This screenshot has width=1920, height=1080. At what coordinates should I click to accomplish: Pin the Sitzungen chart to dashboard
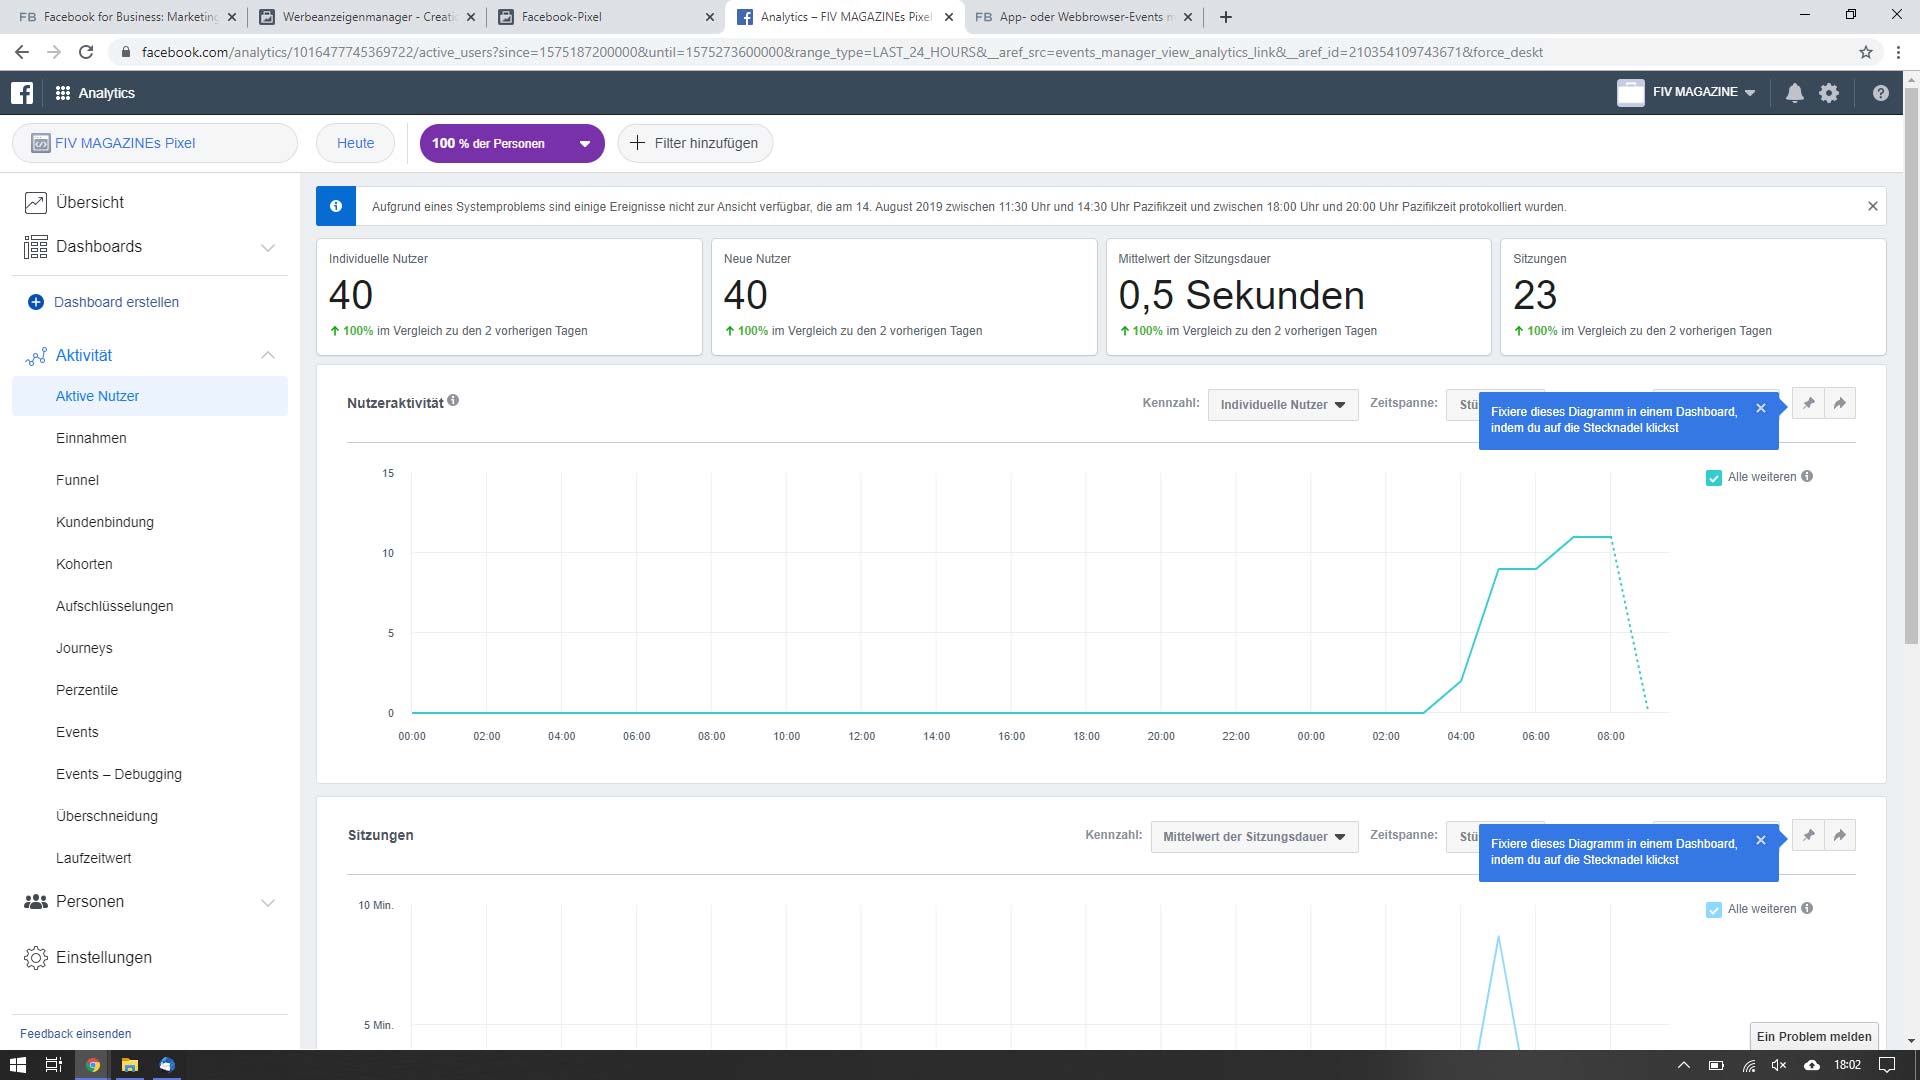pyautogui.click(x=1808, y=836)
